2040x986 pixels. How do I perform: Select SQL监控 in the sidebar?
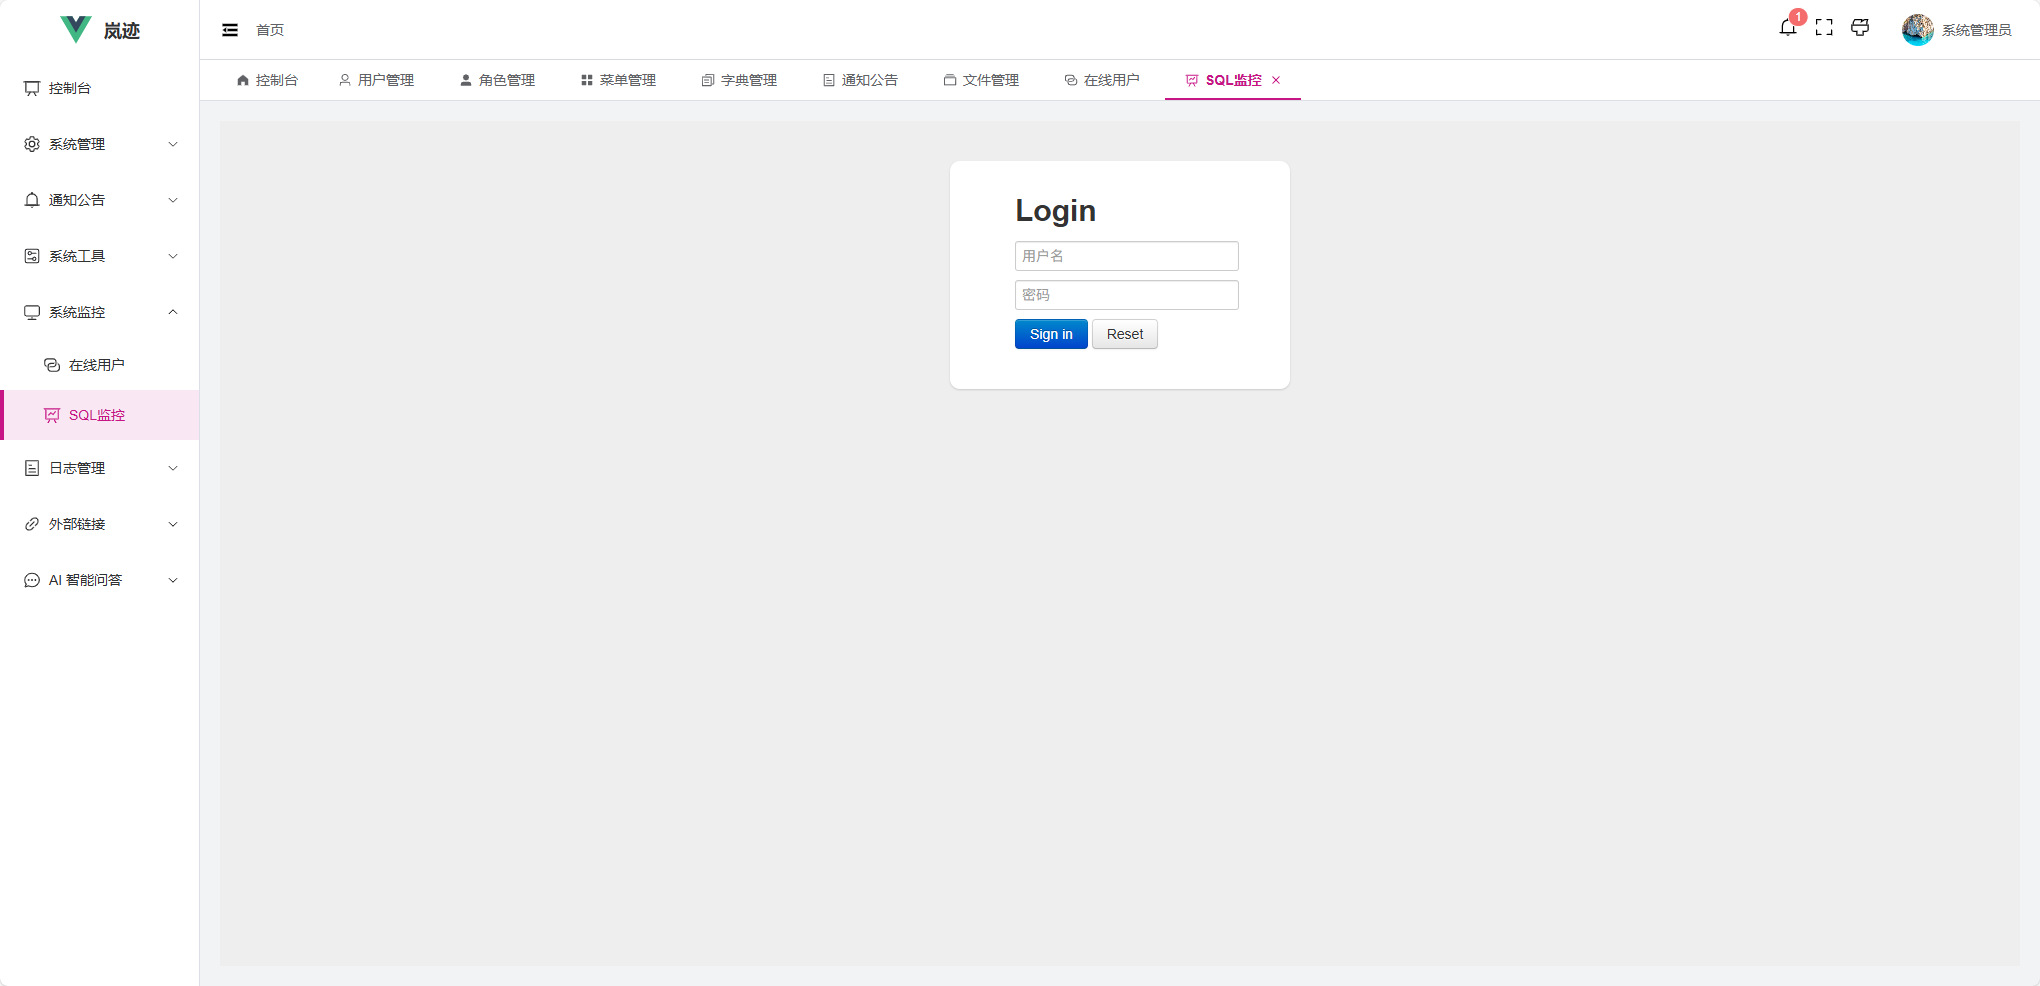(x=97, y=415)
